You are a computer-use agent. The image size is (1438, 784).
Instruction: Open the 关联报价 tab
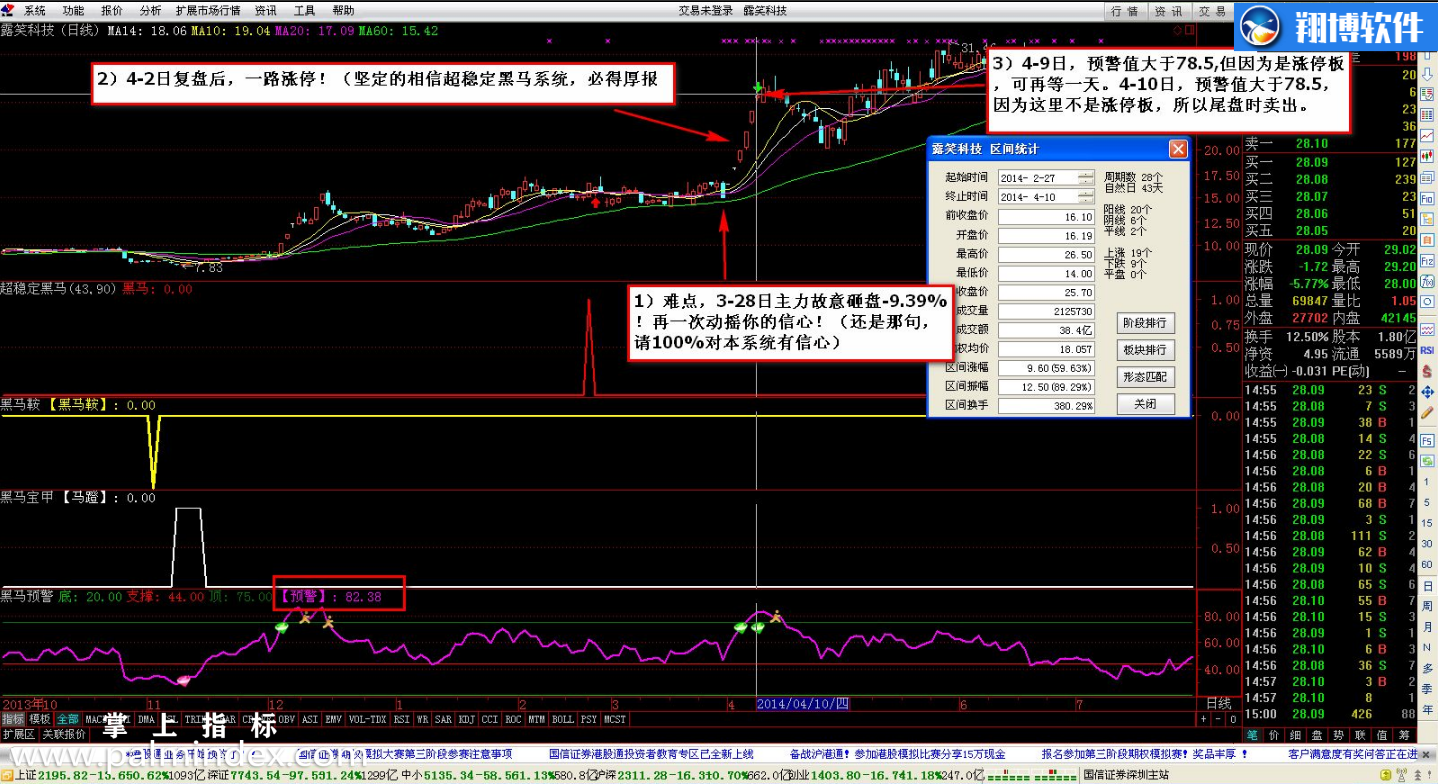[64, 734]
